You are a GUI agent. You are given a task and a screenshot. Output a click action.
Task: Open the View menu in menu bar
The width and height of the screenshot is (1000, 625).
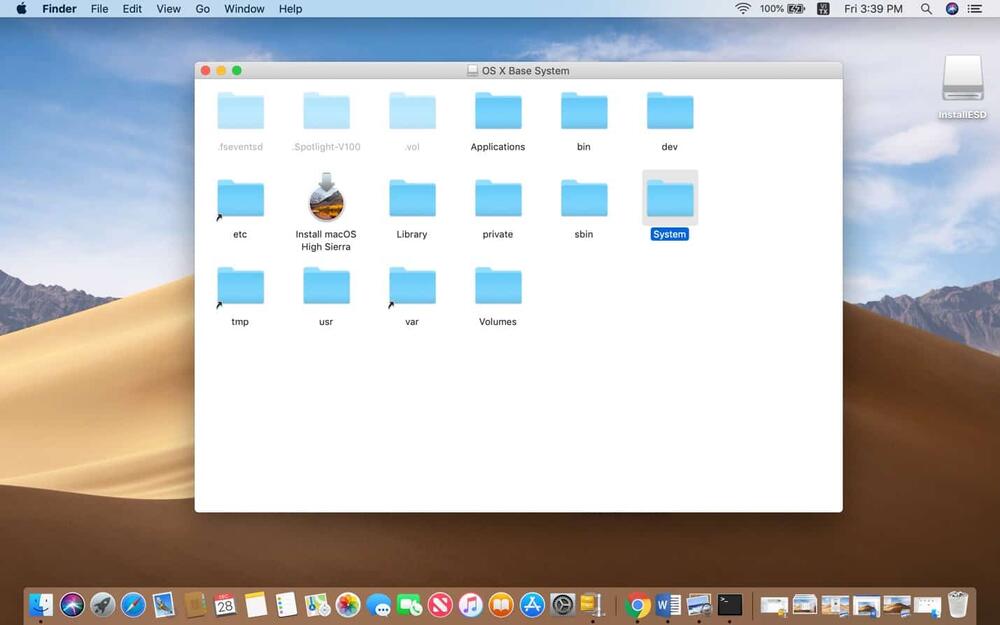click(x=169, y=9)
